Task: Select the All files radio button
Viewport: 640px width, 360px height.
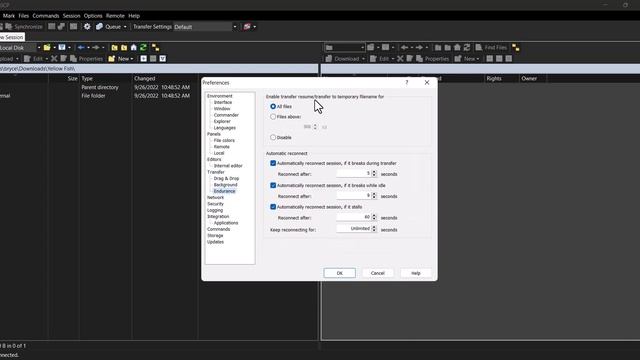Action: click(273, 107)
